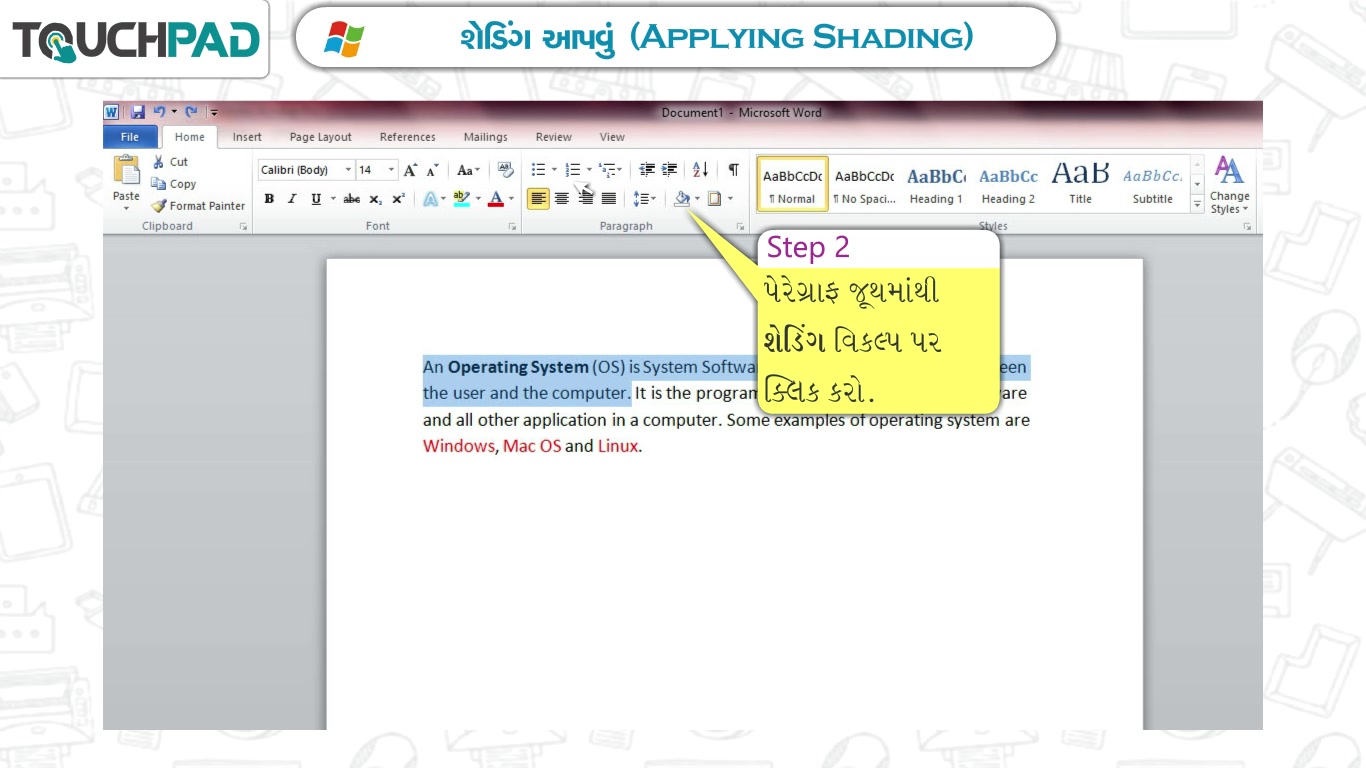This screenshot has width=1366, height=768.
Task: Select Align Text Left
Action: 538,199
